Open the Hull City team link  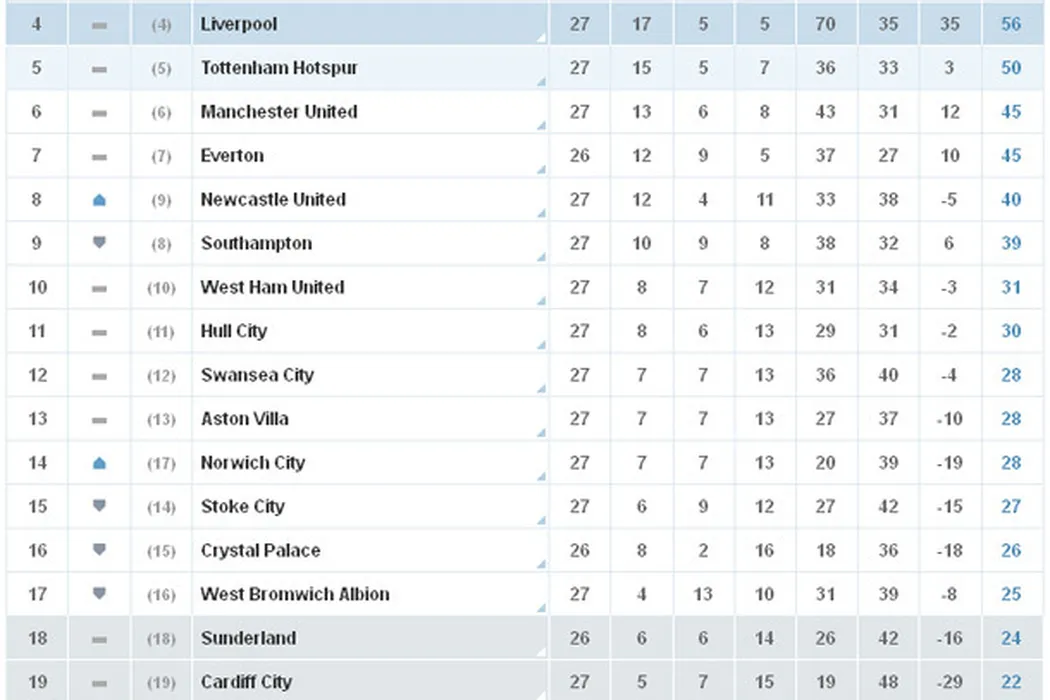pyautogui.click(x=234, y=331)
